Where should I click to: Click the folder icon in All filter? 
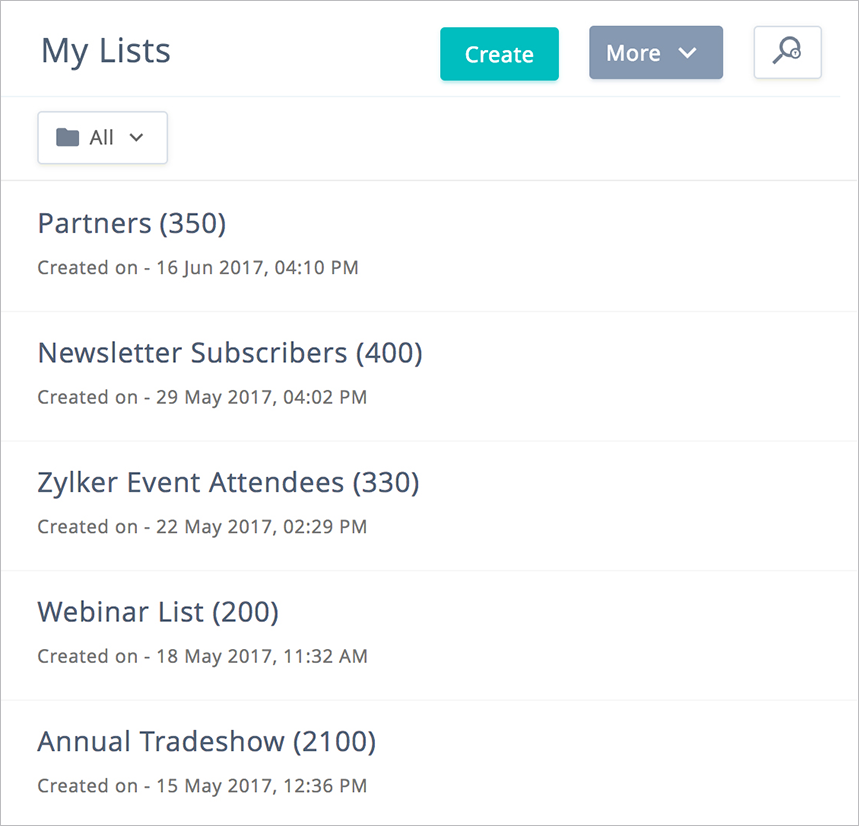(67, 138)
